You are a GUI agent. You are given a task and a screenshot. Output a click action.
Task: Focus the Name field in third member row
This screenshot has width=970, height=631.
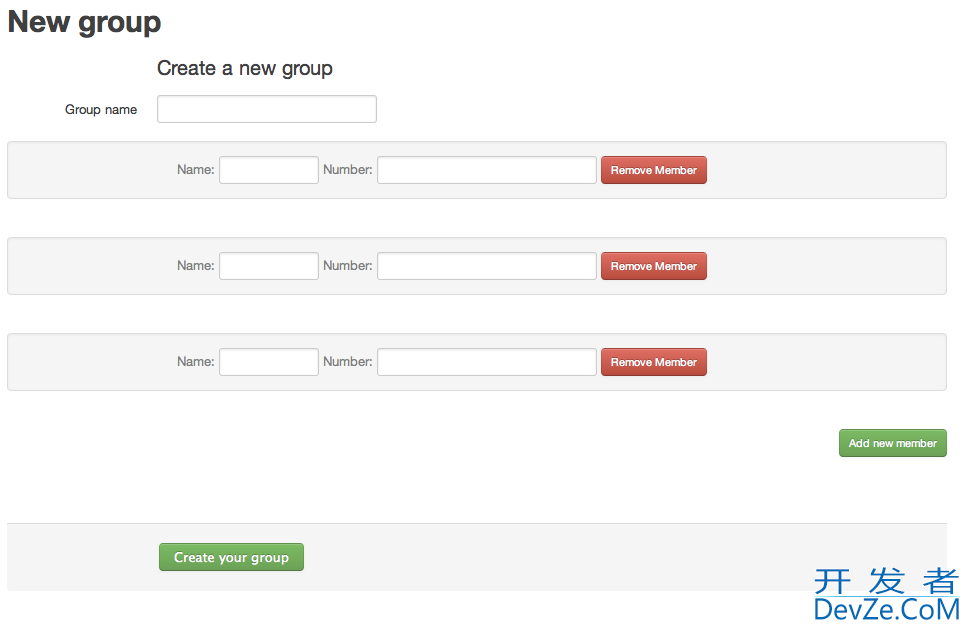[268, 362]
